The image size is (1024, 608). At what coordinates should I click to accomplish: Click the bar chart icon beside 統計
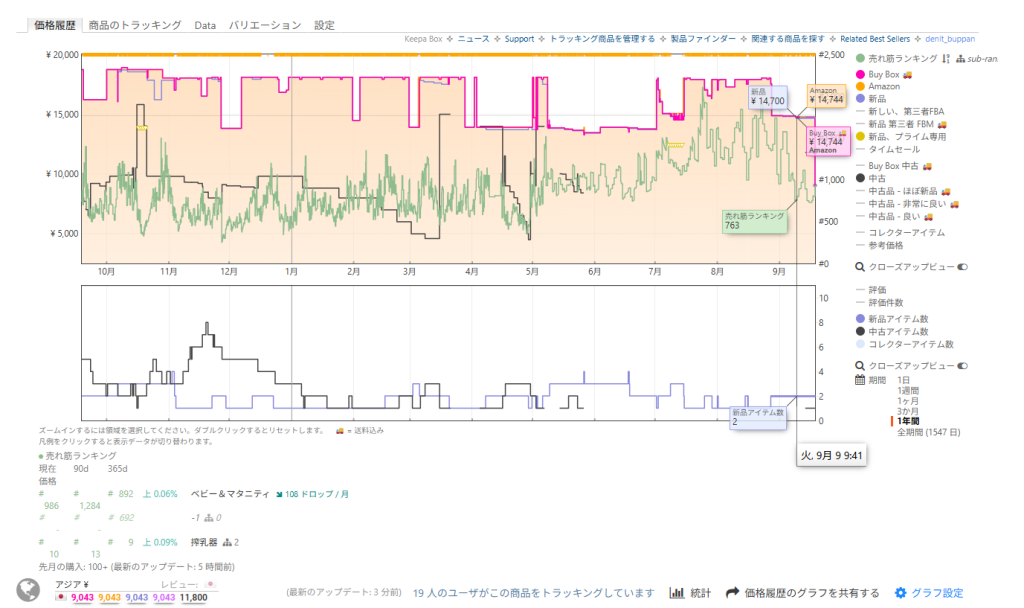677,593
